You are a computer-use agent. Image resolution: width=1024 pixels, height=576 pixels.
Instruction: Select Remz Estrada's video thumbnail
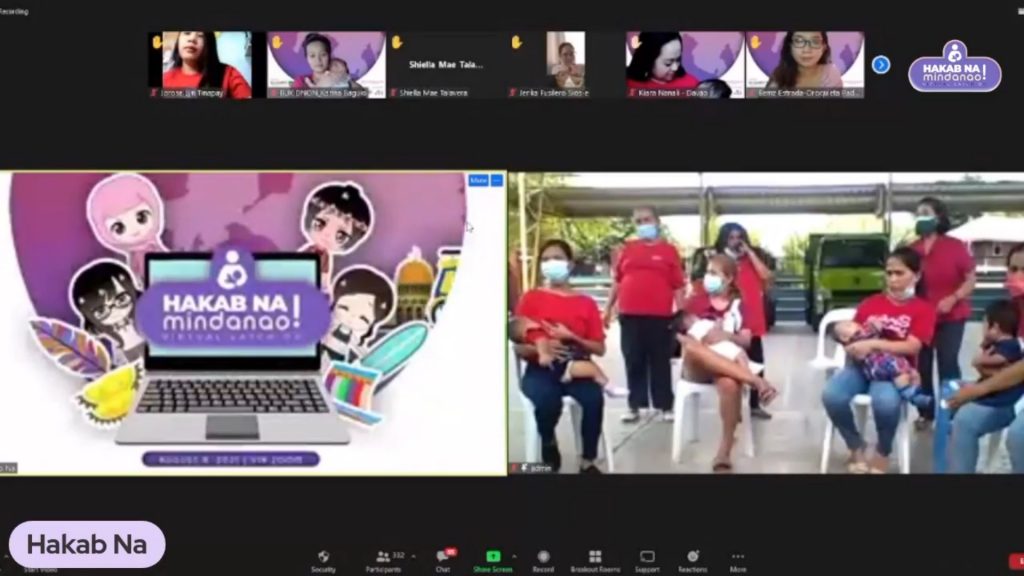(x=805, y=65)
